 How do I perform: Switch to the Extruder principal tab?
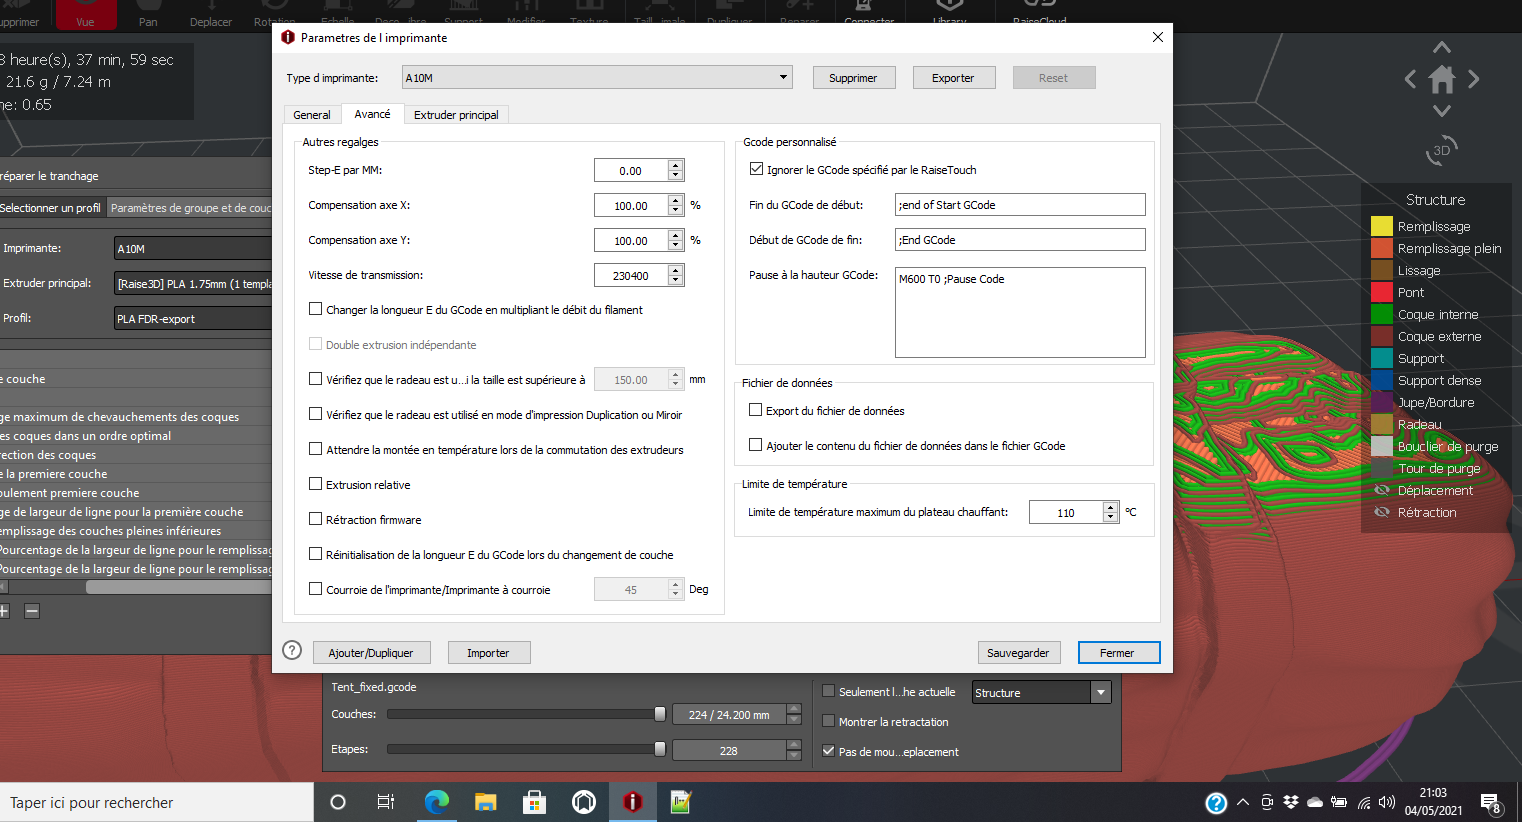(x=456, y=115)
